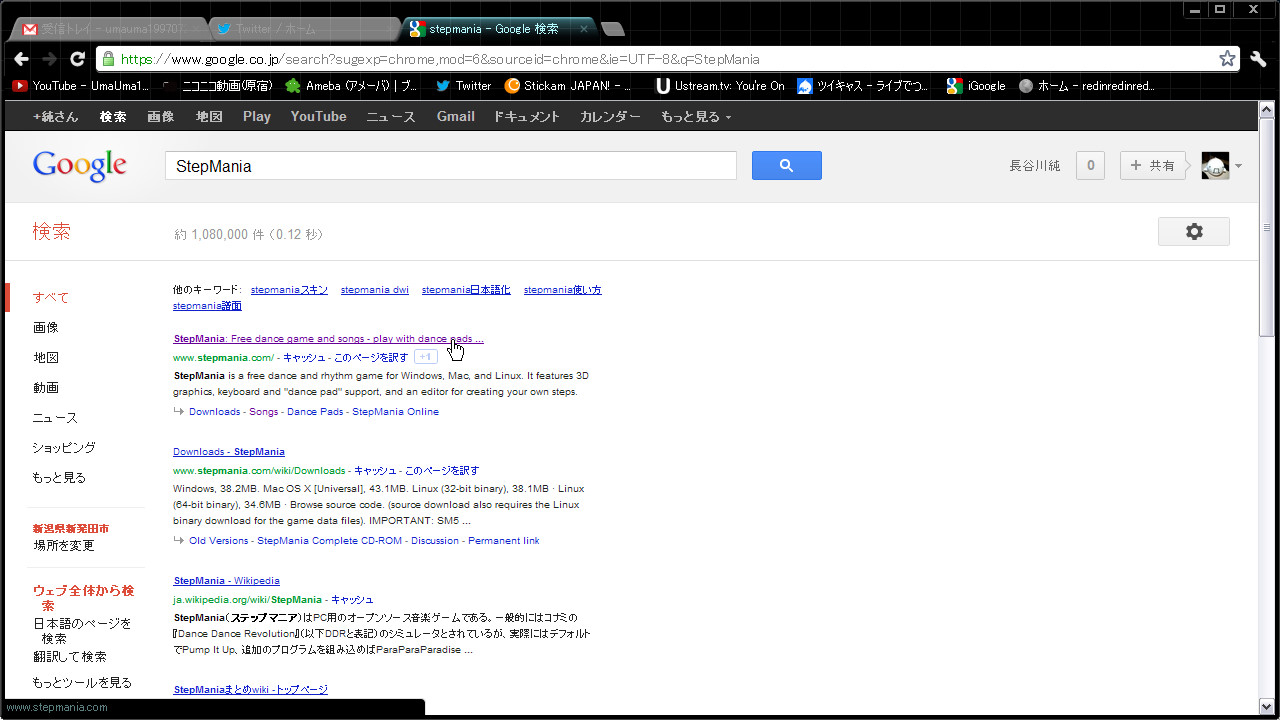Screen dimensions: 1280x720
Task: Open related keyword stepmaniaスキン
Action: pyautogui.click(x=289, y=290)
